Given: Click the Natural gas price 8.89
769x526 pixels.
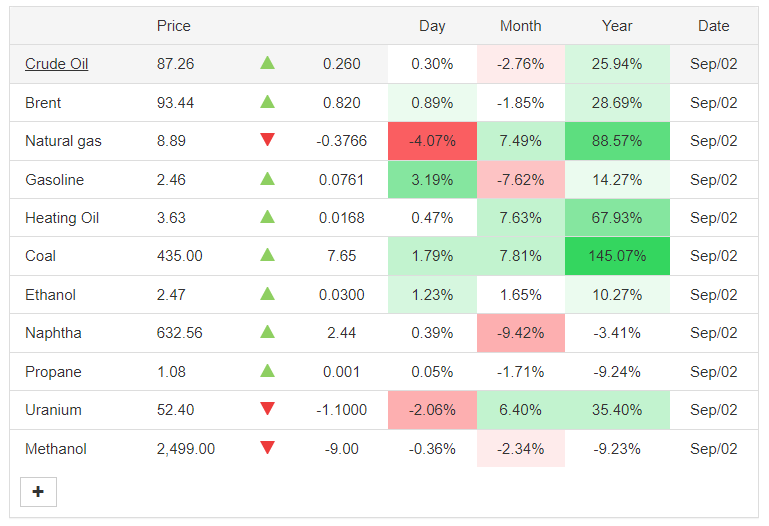Looking at the screenshot, I should point(171,141).
